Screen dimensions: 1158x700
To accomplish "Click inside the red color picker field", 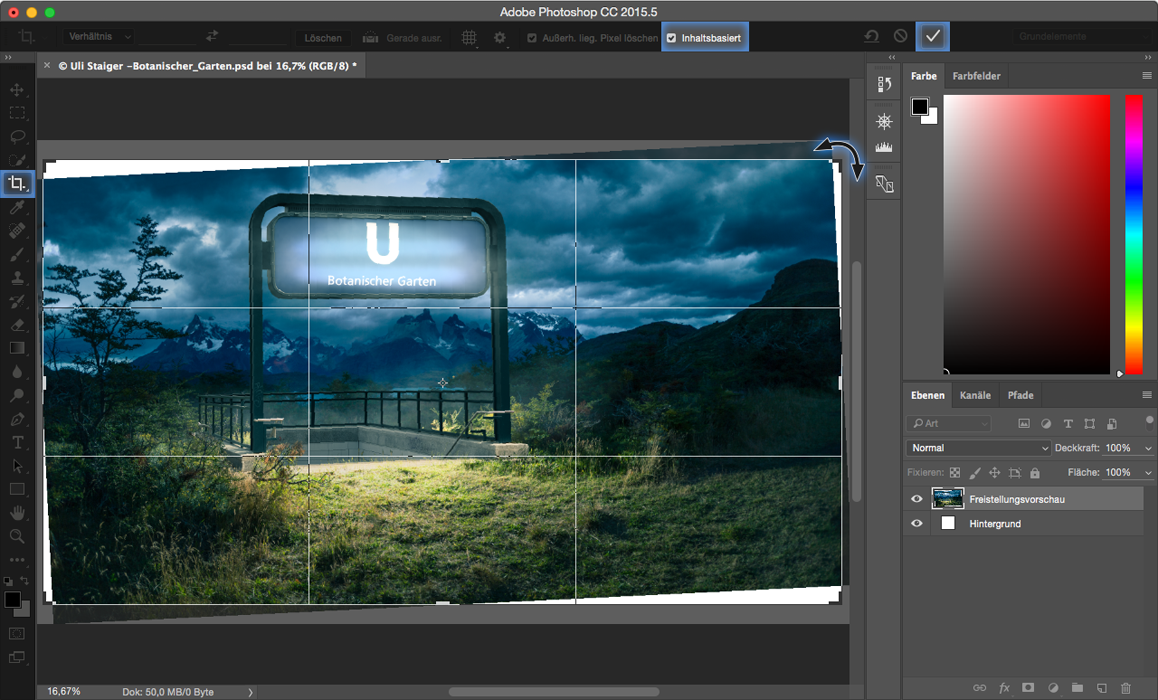I will pyautogui.click(x=1027, y=234).
